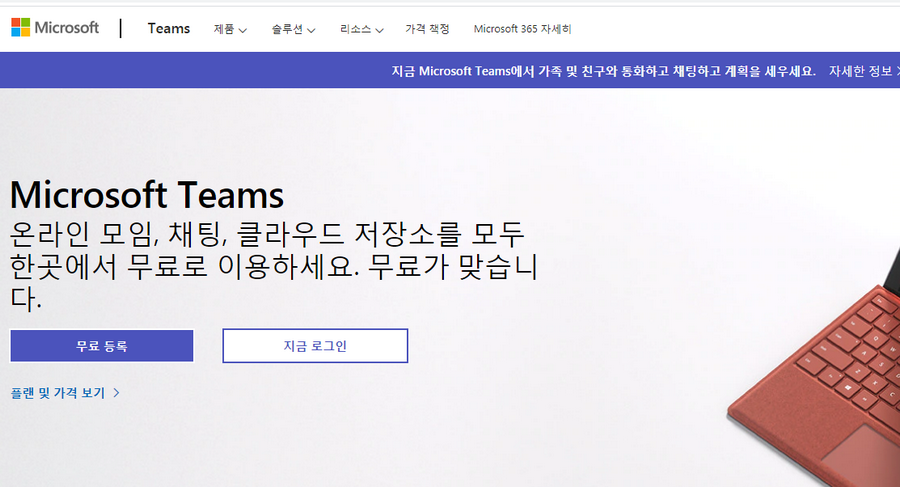Screen dimensions: 900x487
Task: Click the banner text about Microsoft Teams 가족 및 친구
Action: tap(603, 71)
